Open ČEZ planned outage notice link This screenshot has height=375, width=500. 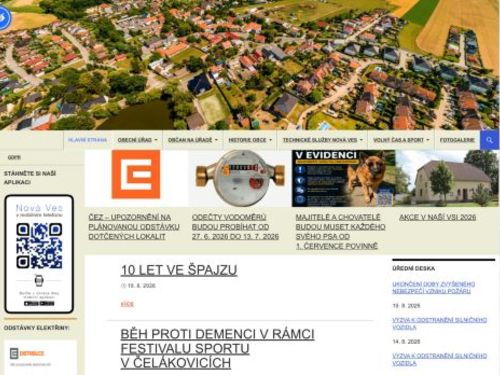[x=134, y=227]
